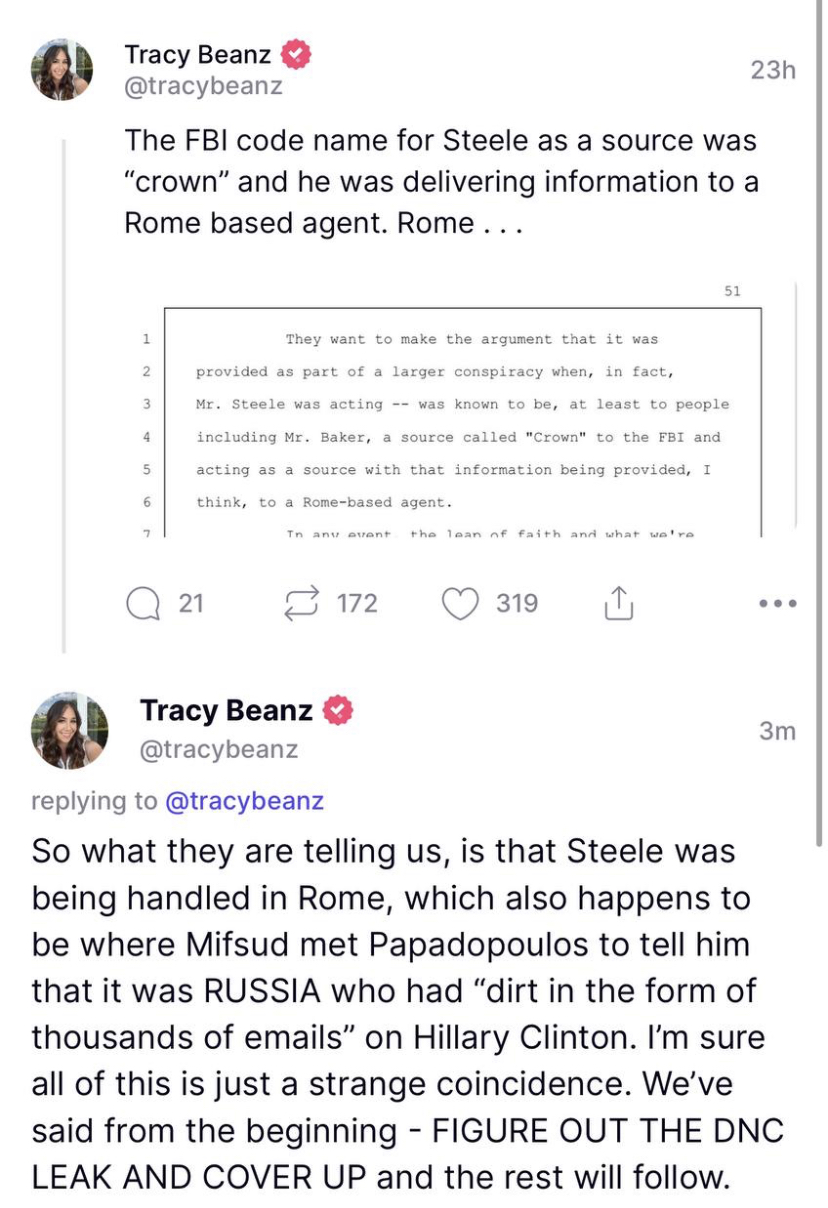Viewport: 828px width, 1208px height.
Task: Open the transcript document image
Action: point(460,418)
